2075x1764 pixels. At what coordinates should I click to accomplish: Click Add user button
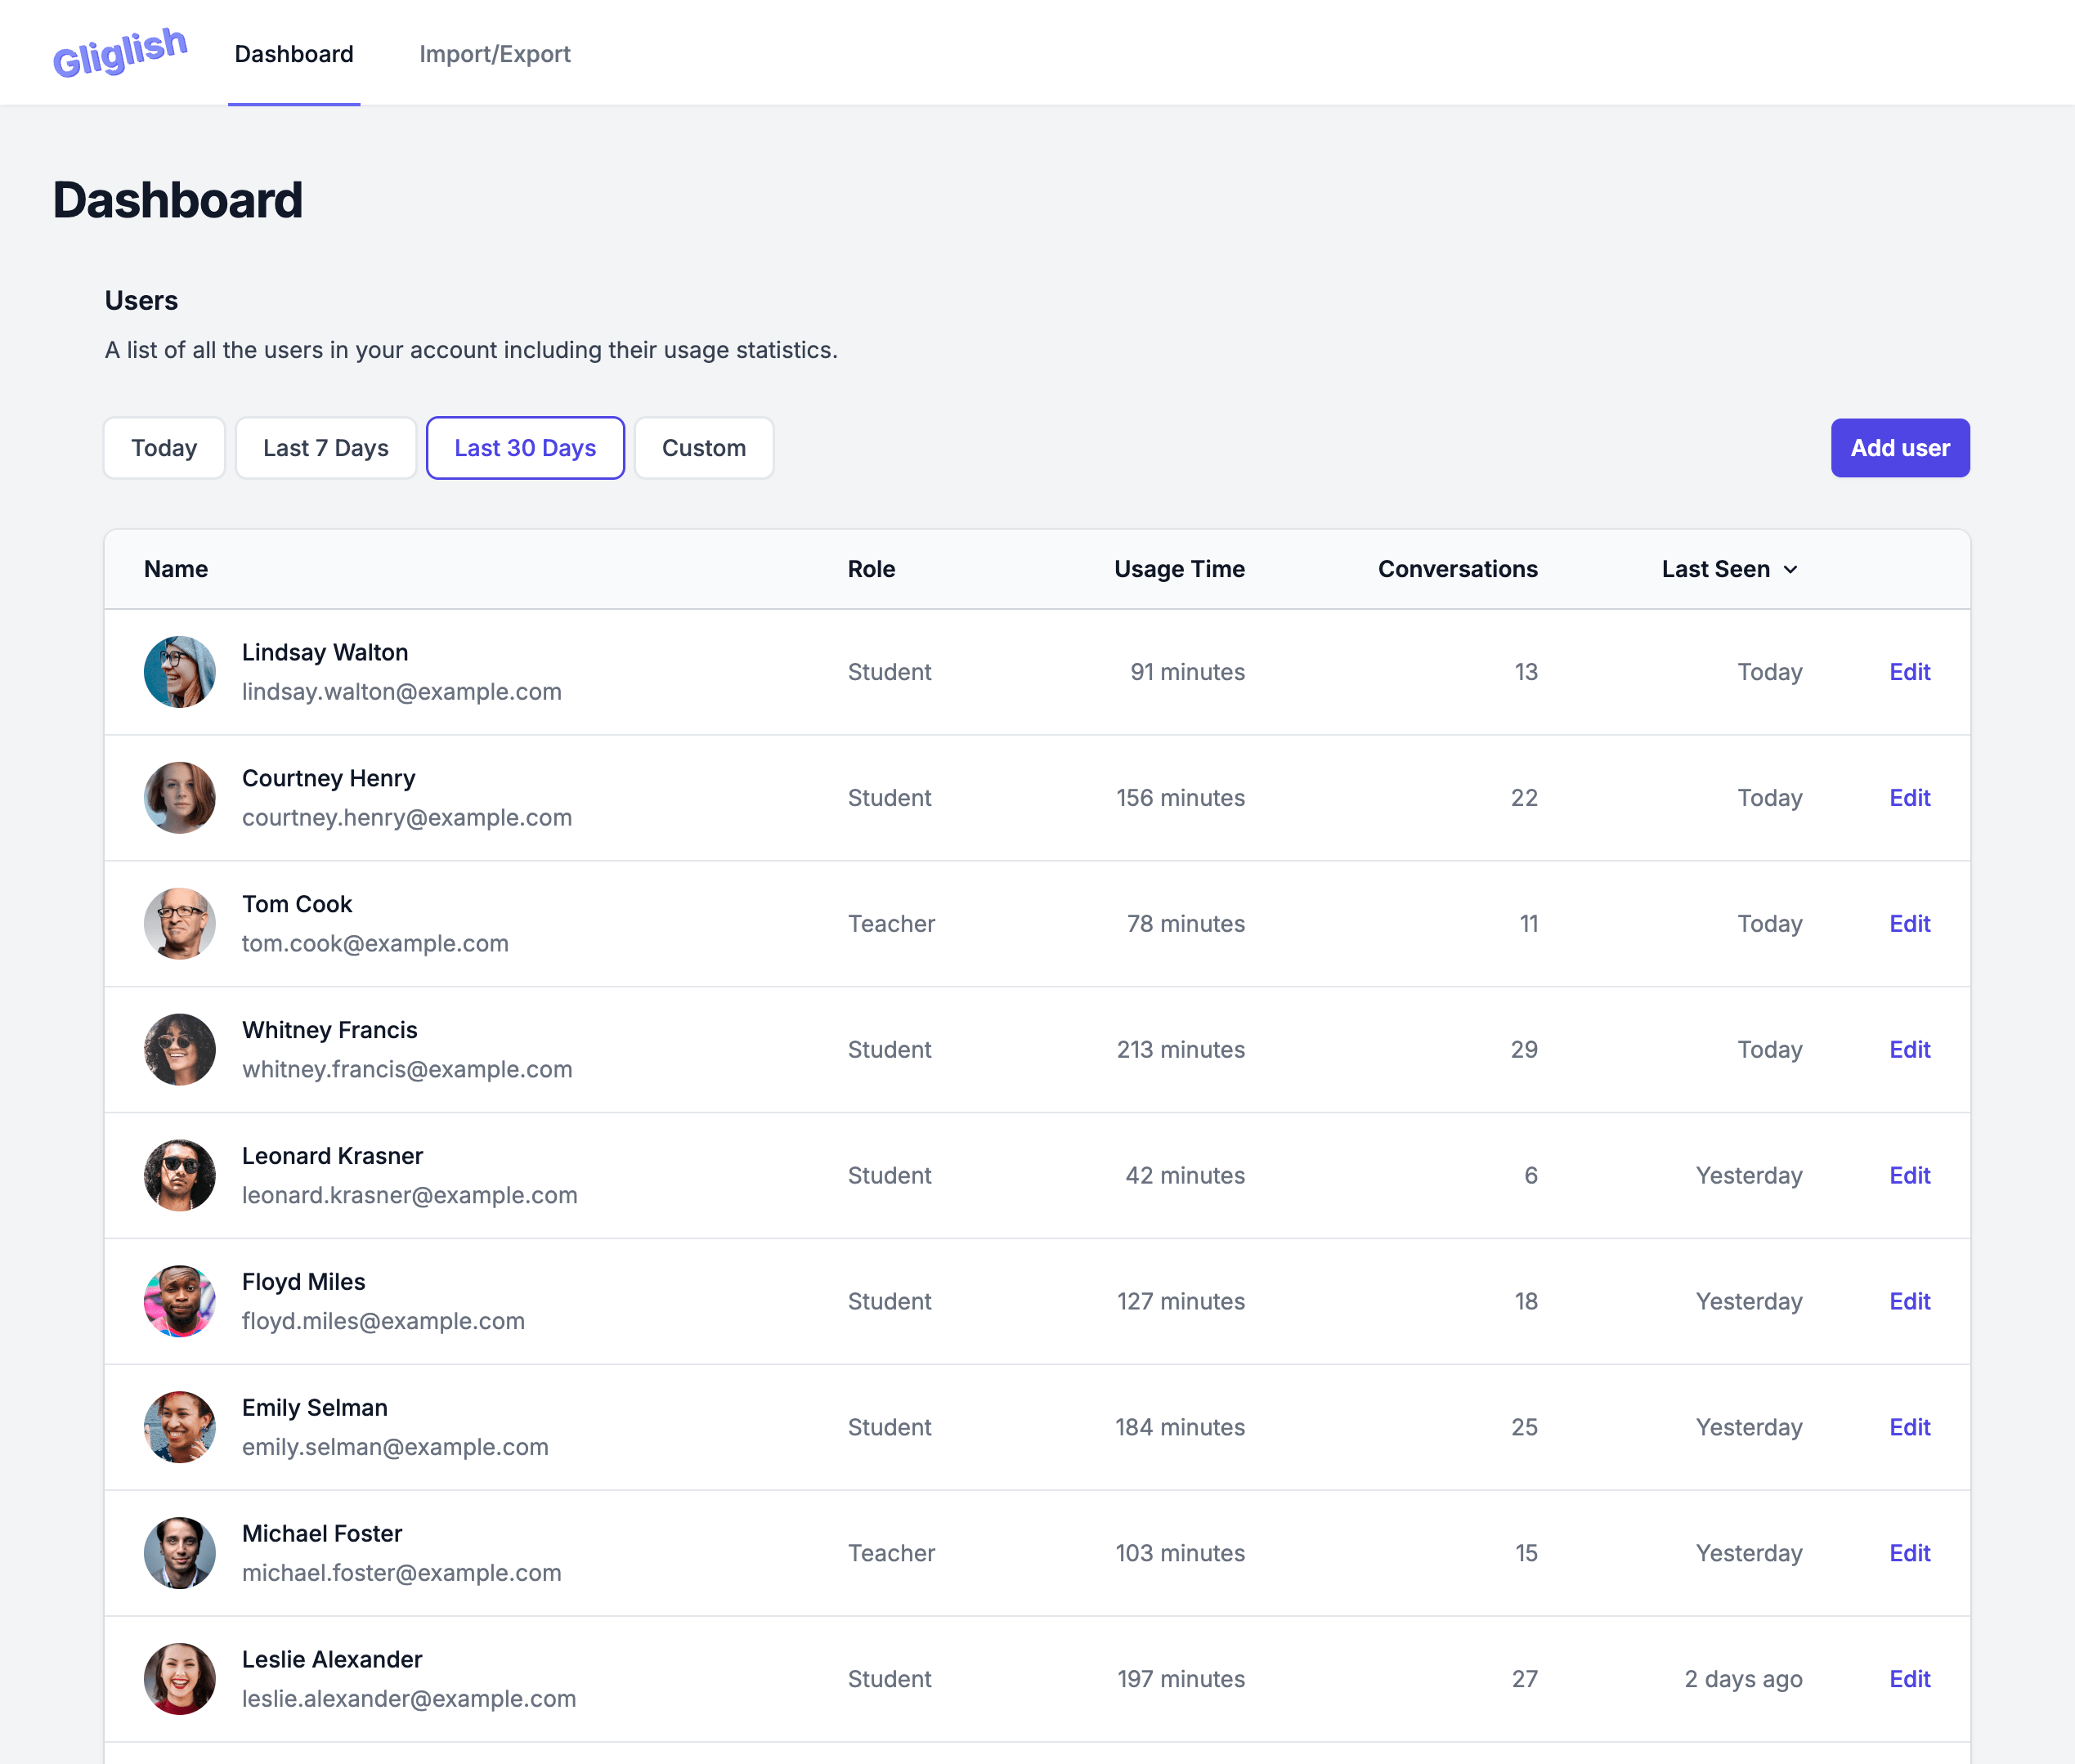(1900, 448)
